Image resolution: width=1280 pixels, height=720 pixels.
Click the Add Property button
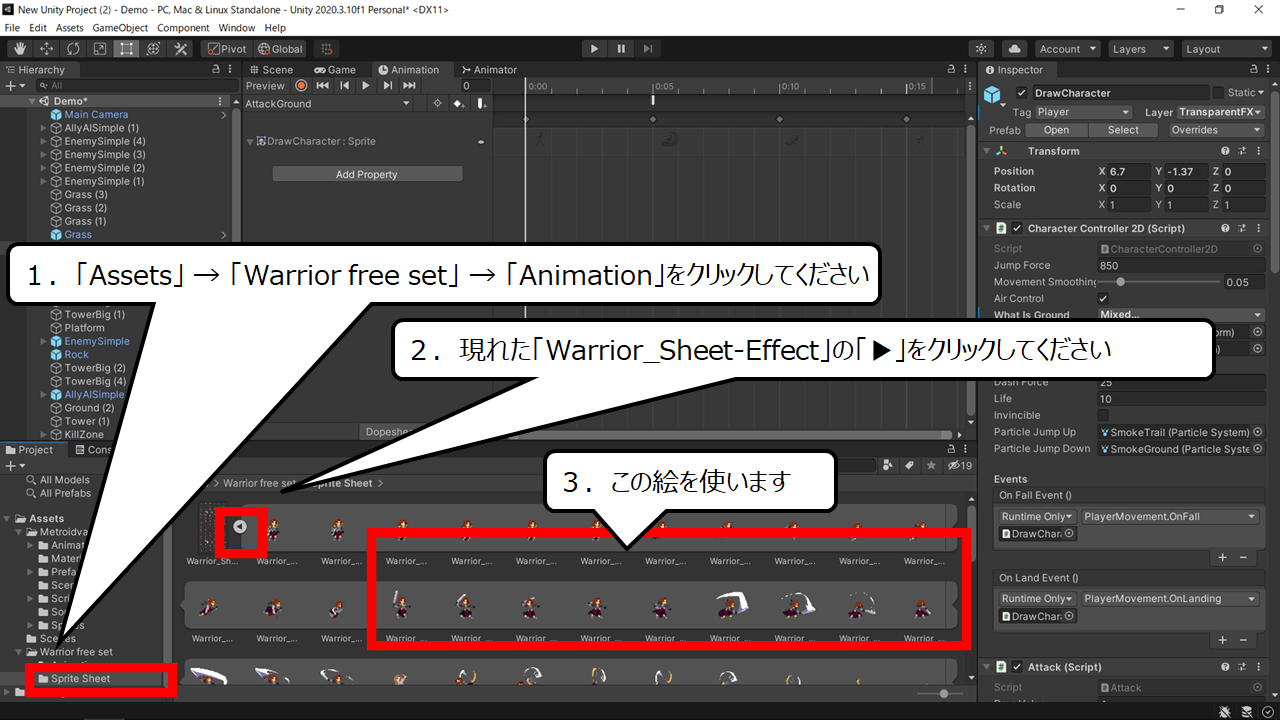point(367,174)
